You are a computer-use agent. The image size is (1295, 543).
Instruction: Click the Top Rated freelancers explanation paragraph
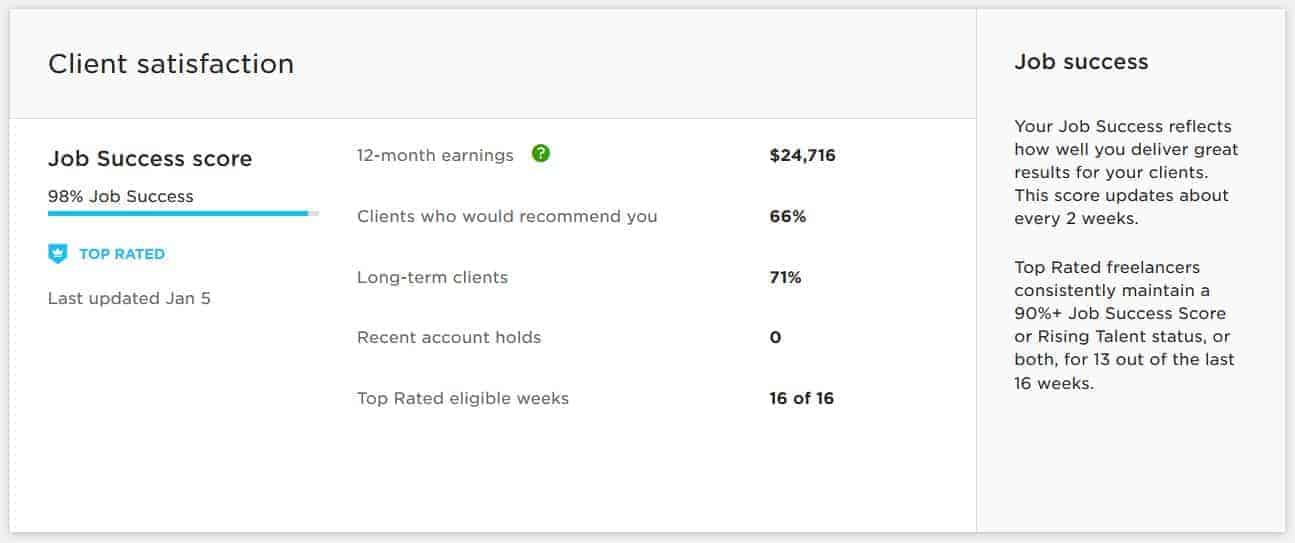click(1123, 325)
